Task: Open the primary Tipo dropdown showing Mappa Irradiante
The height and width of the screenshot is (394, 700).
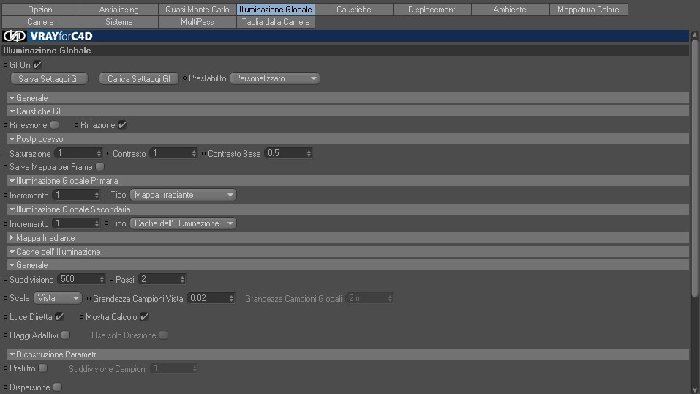Action: tap(183, 195)
